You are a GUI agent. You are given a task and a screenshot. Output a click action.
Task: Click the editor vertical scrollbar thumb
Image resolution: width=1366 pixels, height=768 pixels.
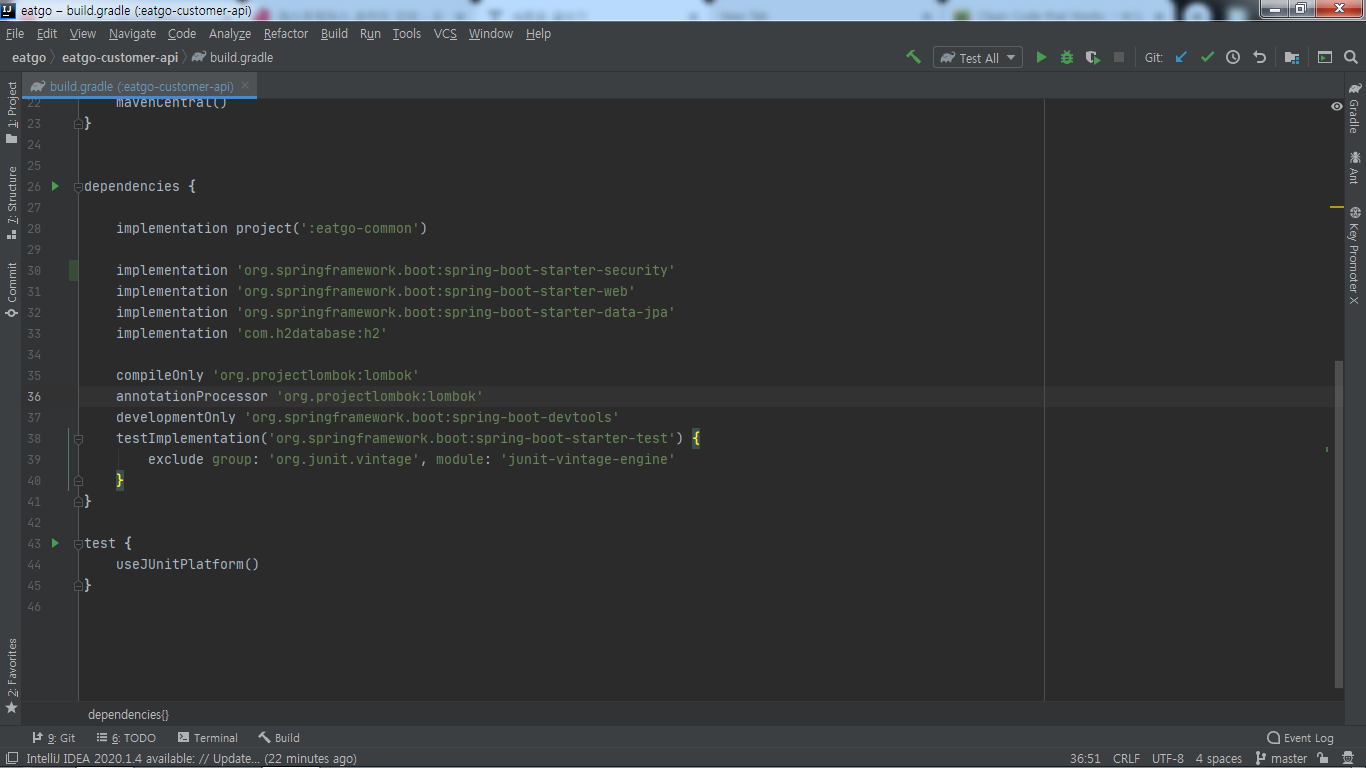pos(1339,525)
